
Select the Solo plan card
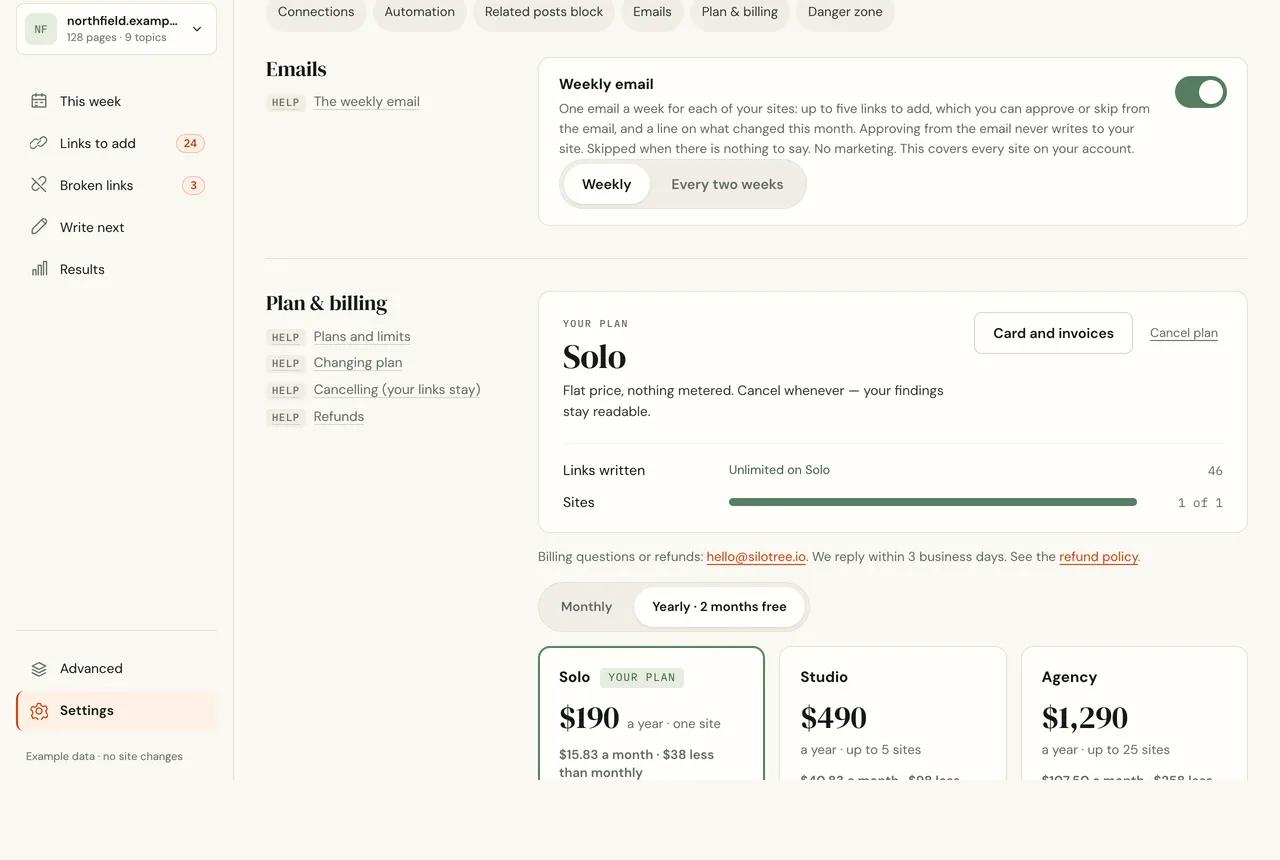pos(651,713)
